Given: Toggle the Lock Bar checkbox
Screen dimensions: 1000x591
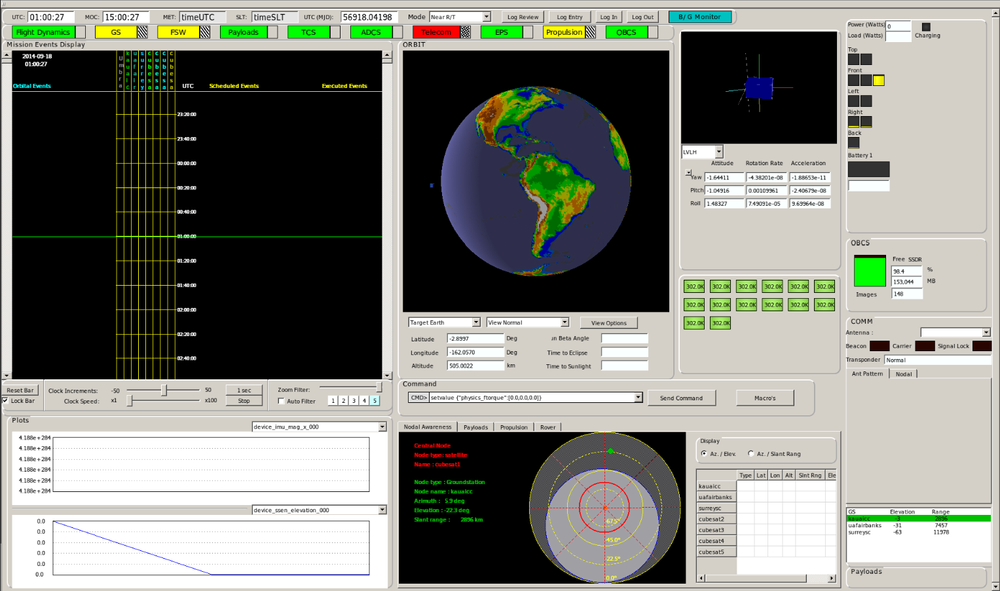Looking at the screenshot, I should [6, 401].
